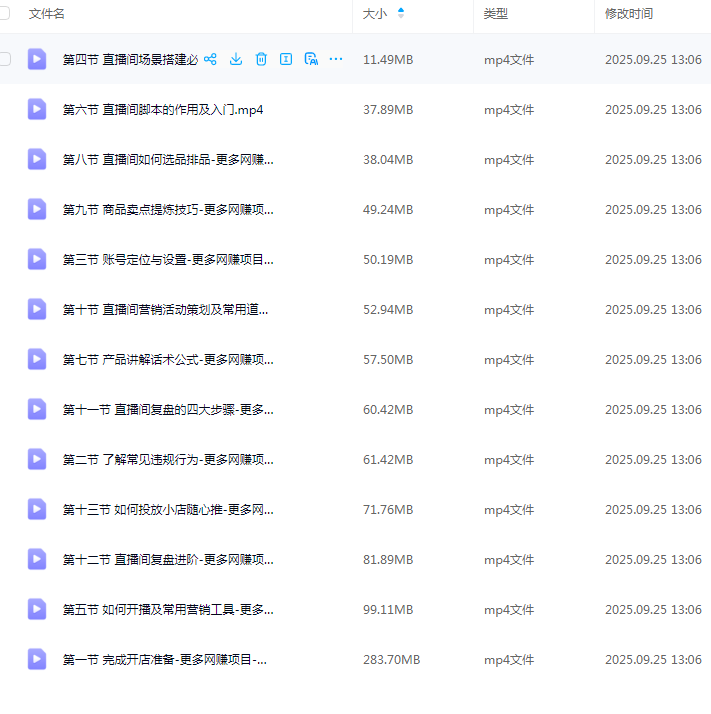Click video icon of 第八节 直播间如何选品排品
The width and height of the screenshot is (711, 714).
(x=37, y=159)
